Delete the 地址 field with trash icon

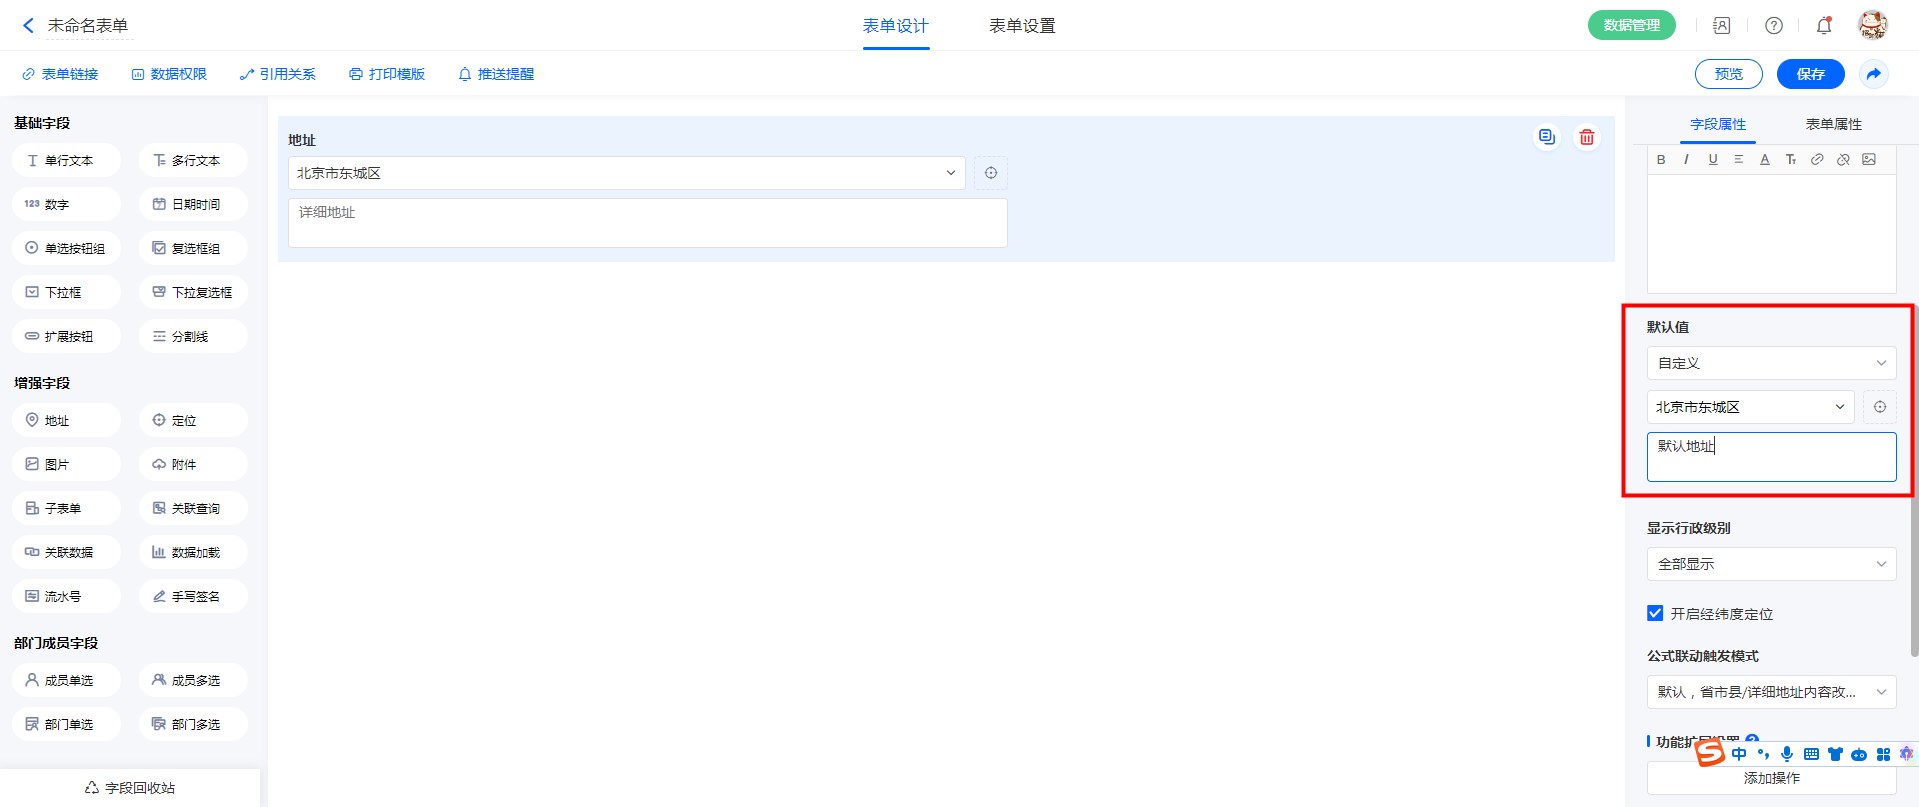click(x=1586, y=138)
